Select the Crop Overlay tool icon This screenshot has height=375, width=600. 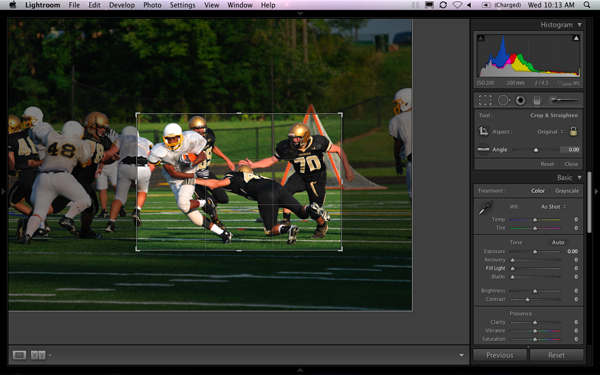click(485, 100)
